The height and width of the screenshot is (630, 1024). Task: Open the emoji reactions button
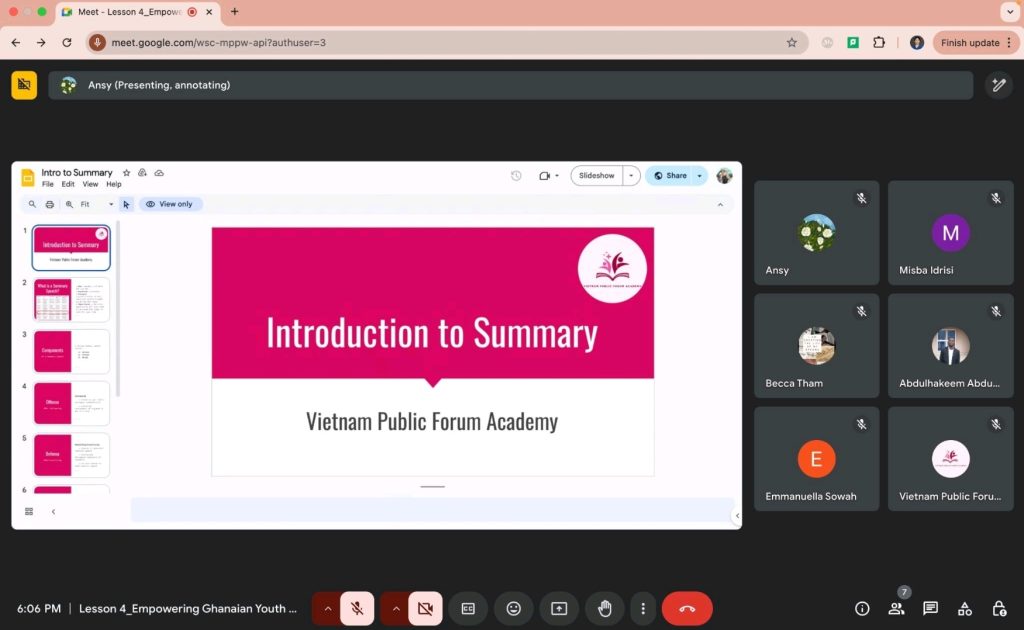tap(514, 608)
